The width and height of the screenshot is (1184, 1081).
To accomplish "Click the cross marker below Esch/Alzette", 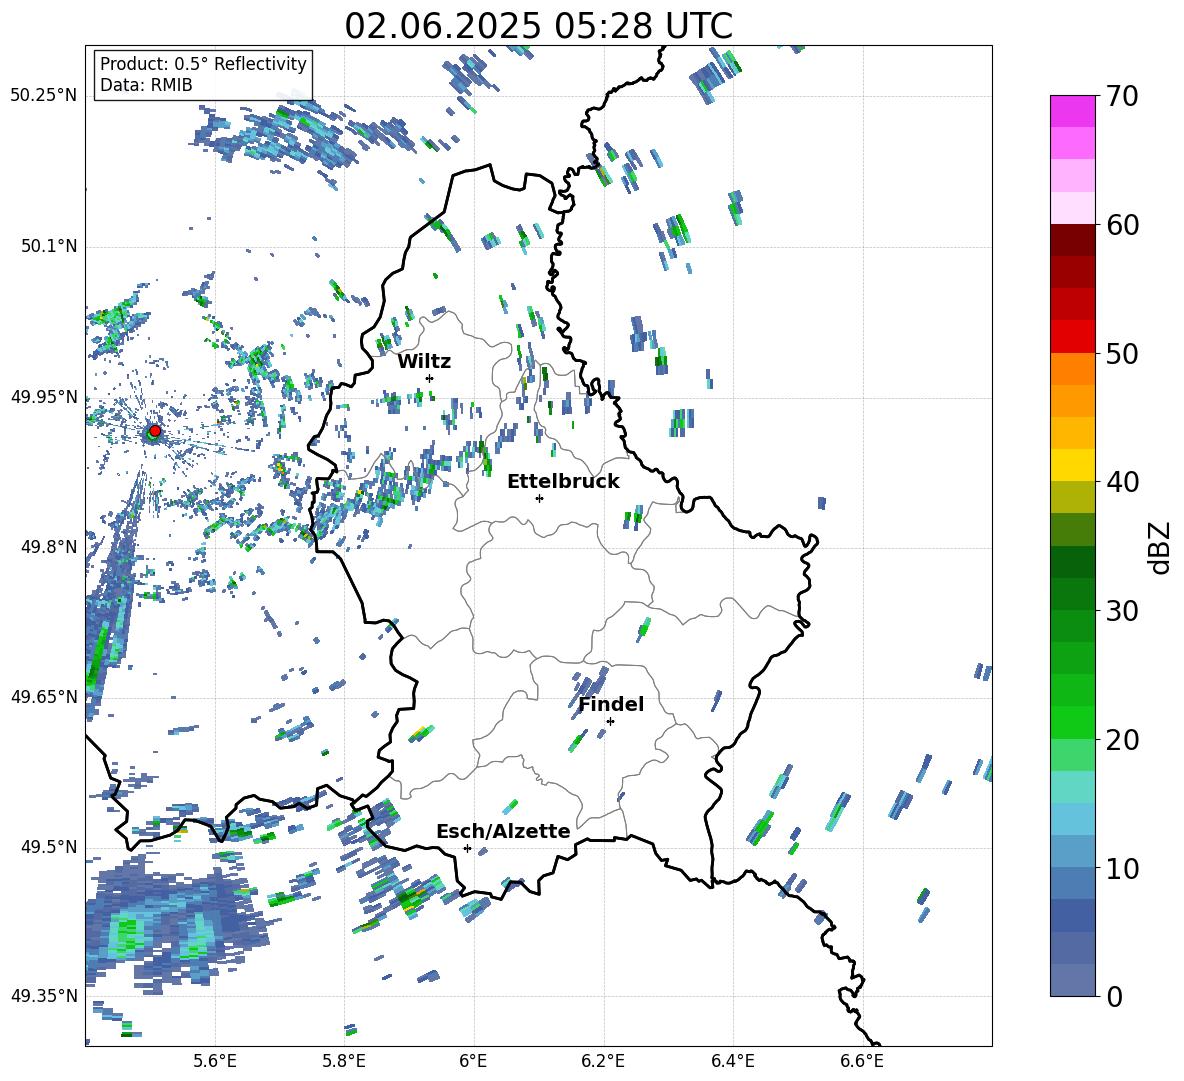I will tap(467, 848).
